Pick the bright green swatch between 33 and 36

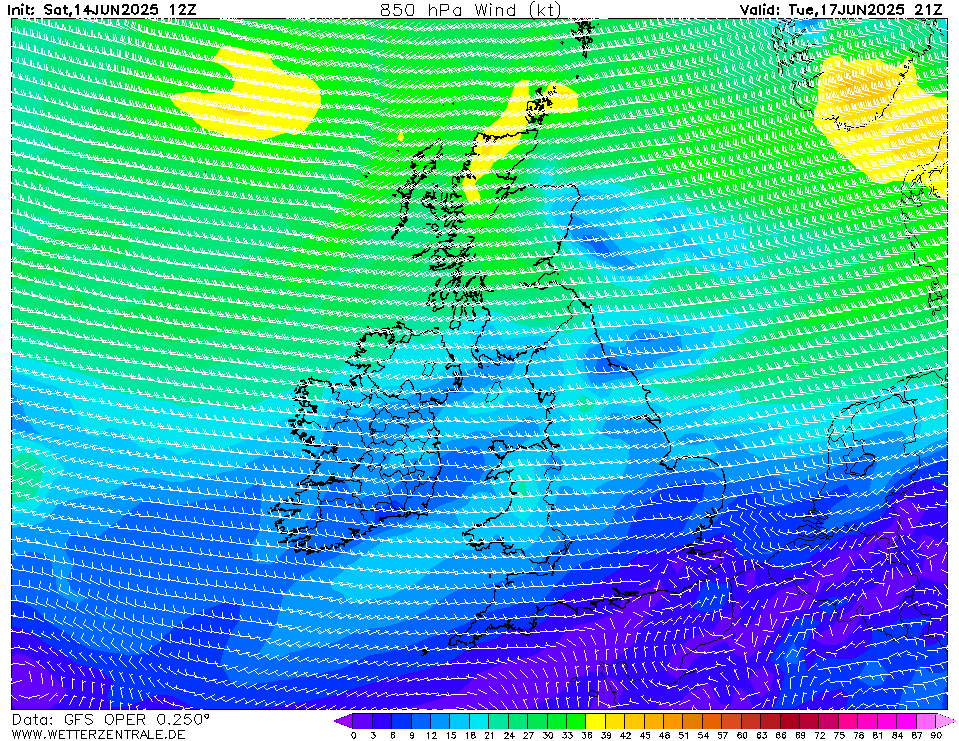pos(577,721)
